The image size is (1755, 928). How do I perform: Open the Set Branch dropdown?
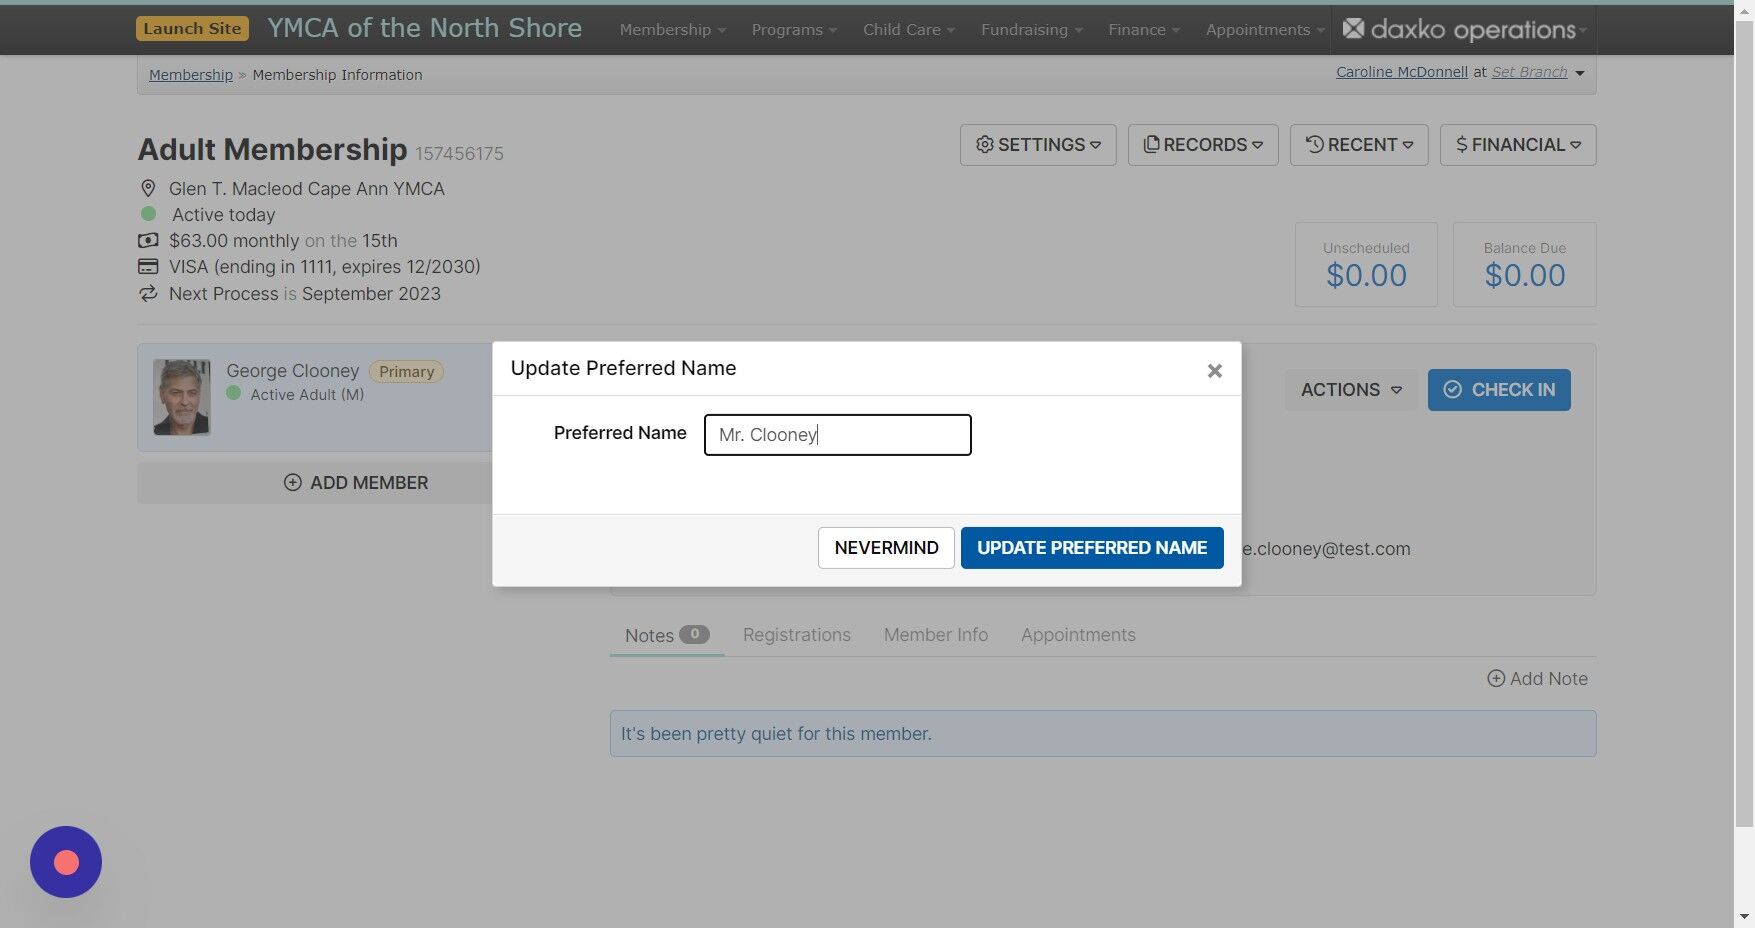1530,71
